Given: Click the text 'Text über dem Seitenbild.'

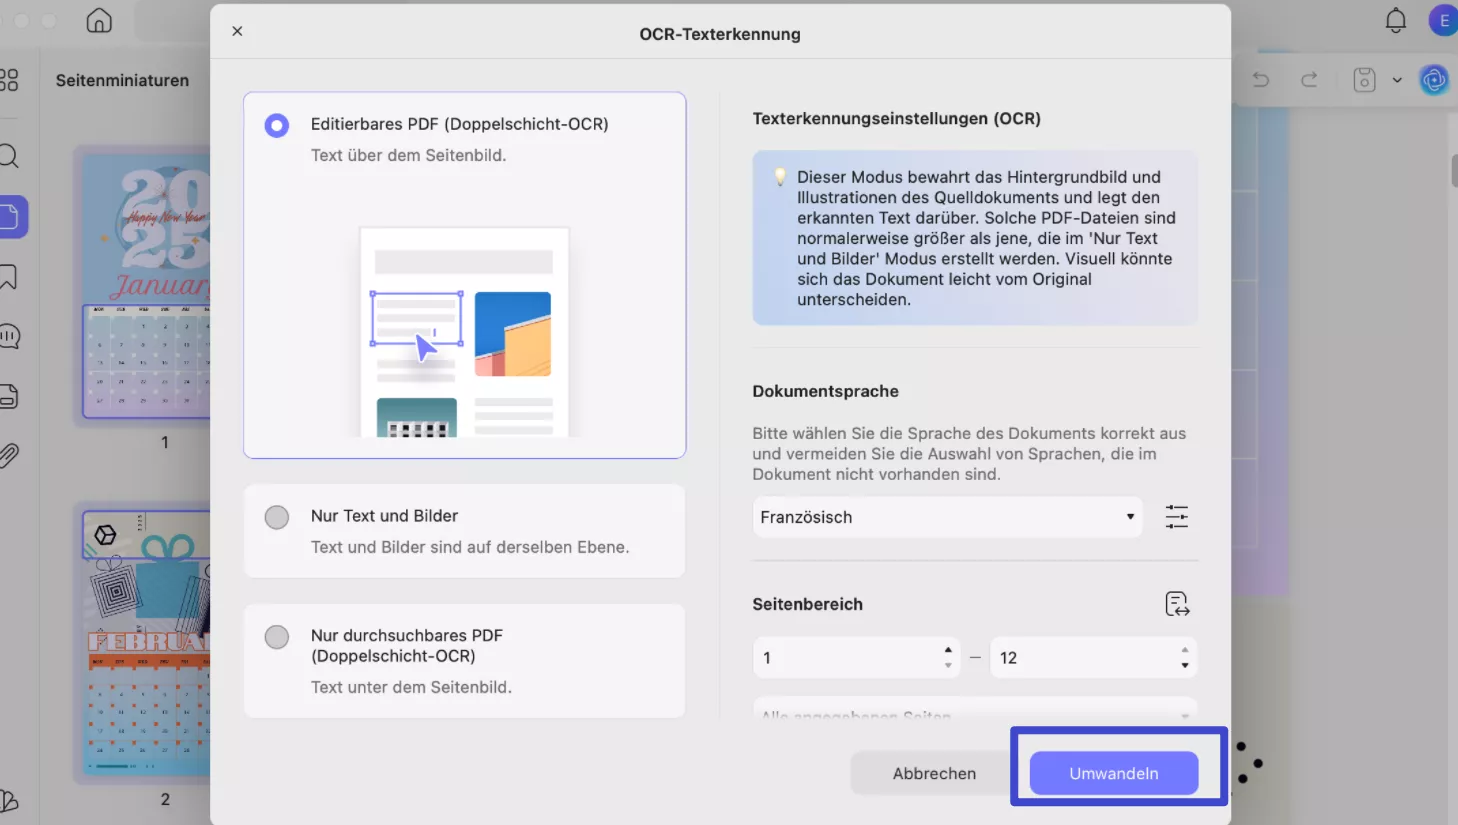Looking at the screenshot, I should point(408,155).
